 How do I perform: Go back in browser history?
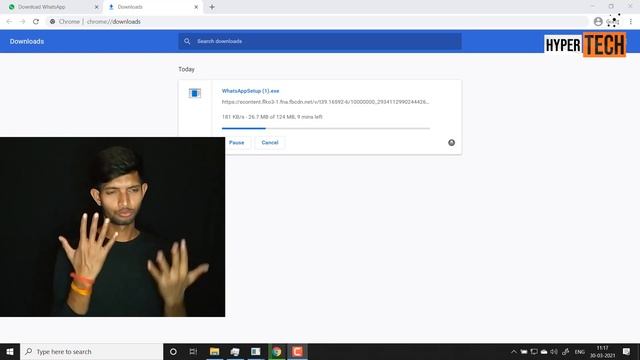pos(9,22)
